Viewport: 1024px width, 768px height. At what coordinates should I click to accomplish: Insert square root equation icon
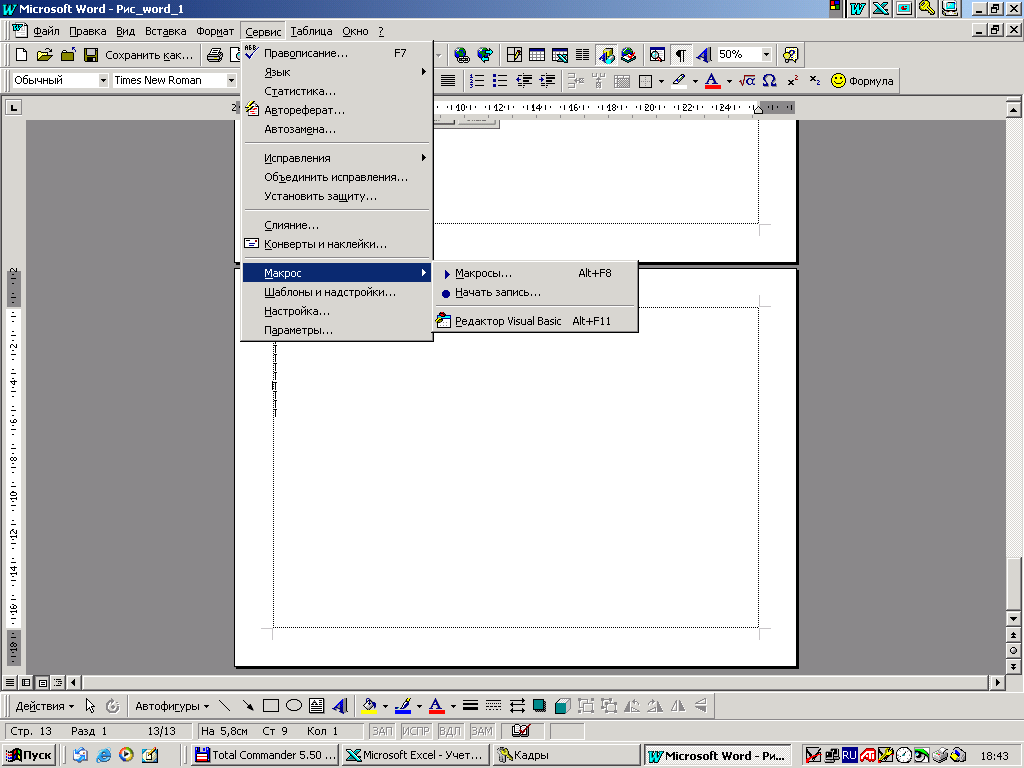click(x=746, y=80)
